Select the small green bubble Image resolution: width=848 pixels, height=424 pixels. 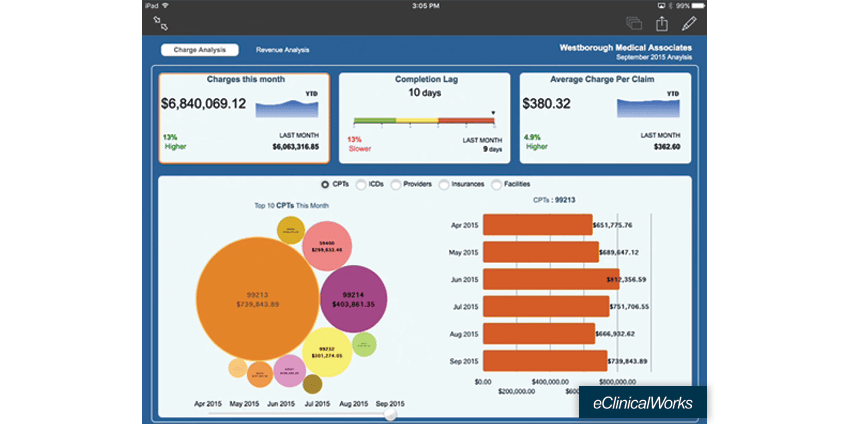pyautogui.click(x=365, y=344)
